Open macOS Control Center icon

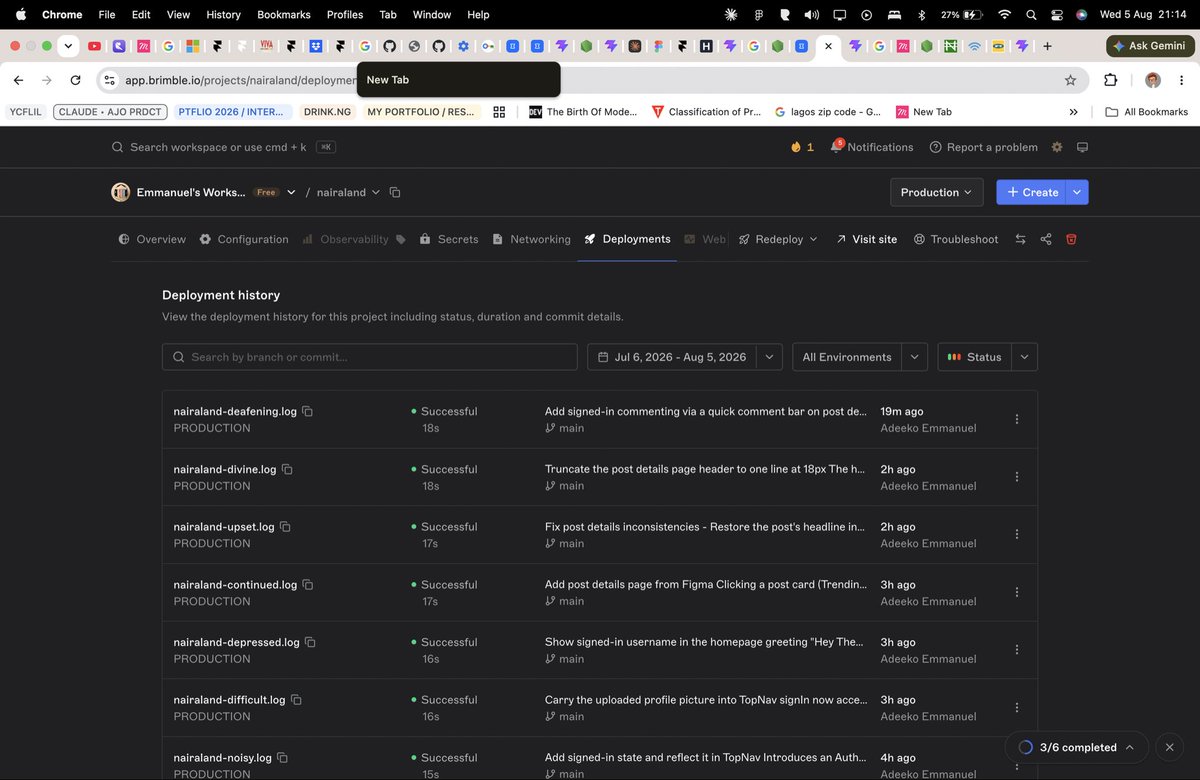[1058, 15]
